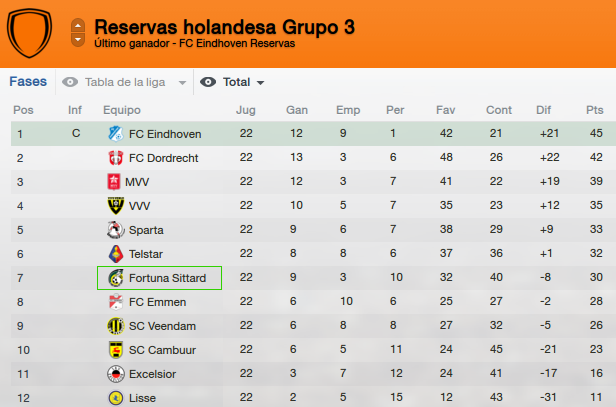The height and width of the screenshot is (407, 616).
Task: Click the MVV club badge
Action: pyautogui.click(x=114, y=182)
